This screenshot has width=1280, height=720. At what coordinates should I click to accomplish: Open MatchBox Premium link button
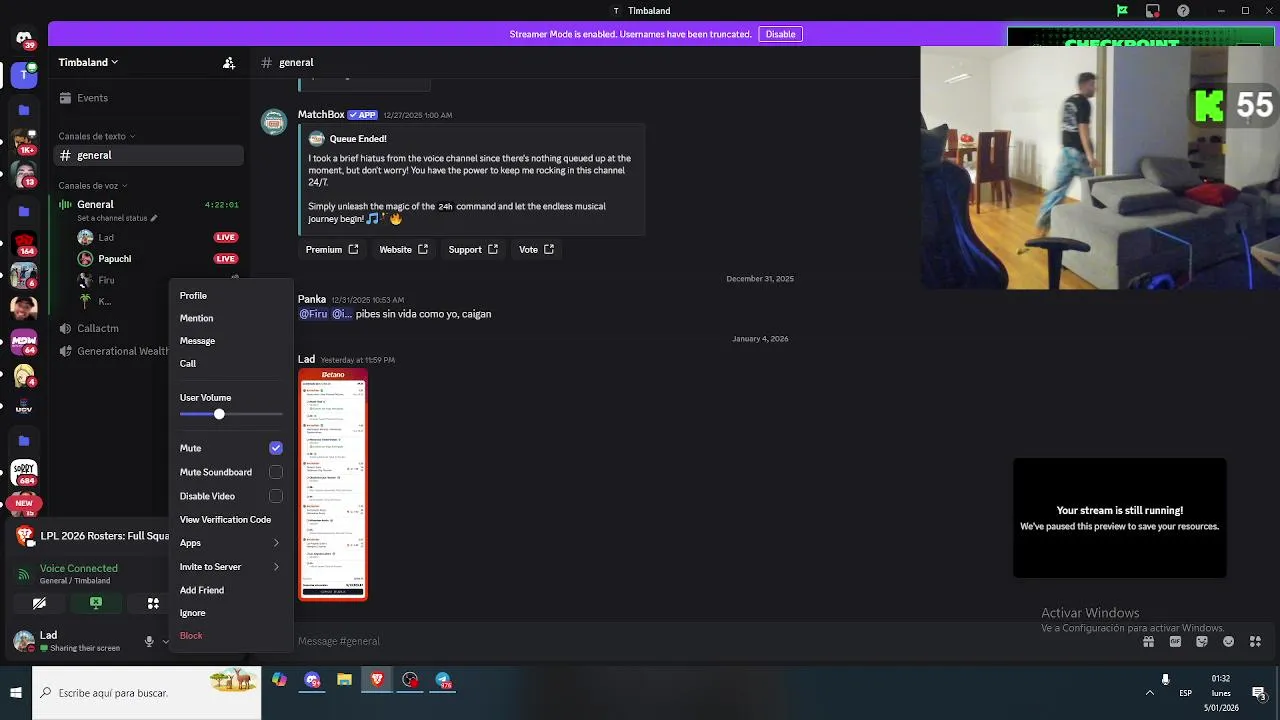click(x=332, y=249)
